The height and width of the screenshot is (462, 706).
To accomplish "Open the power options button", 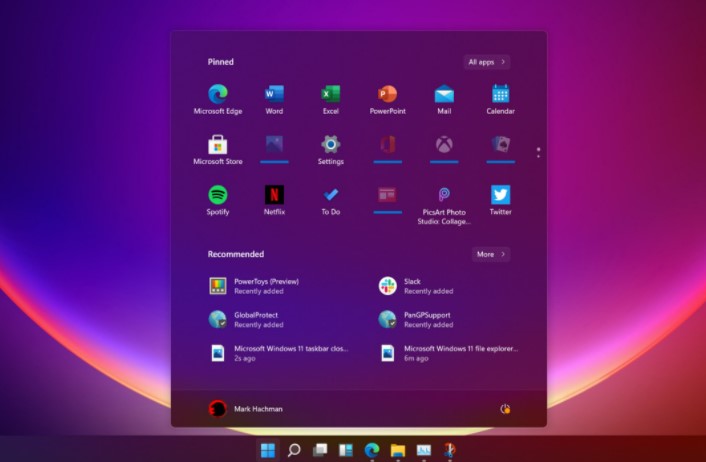I will pyautogui.click(x=505, y=409).
